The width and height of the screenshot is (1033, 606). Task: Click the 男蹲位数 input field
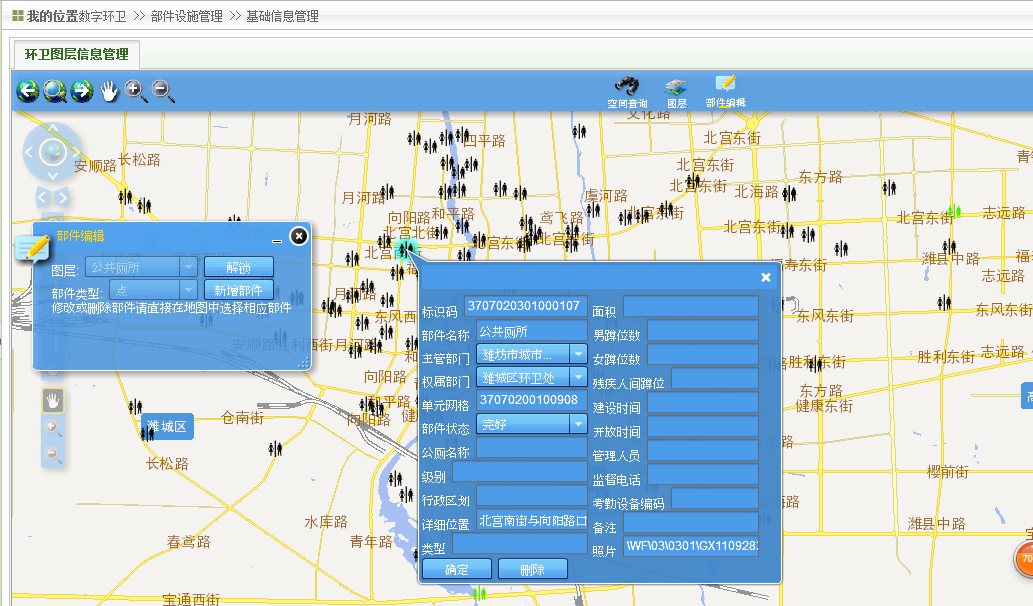(703, 330)
